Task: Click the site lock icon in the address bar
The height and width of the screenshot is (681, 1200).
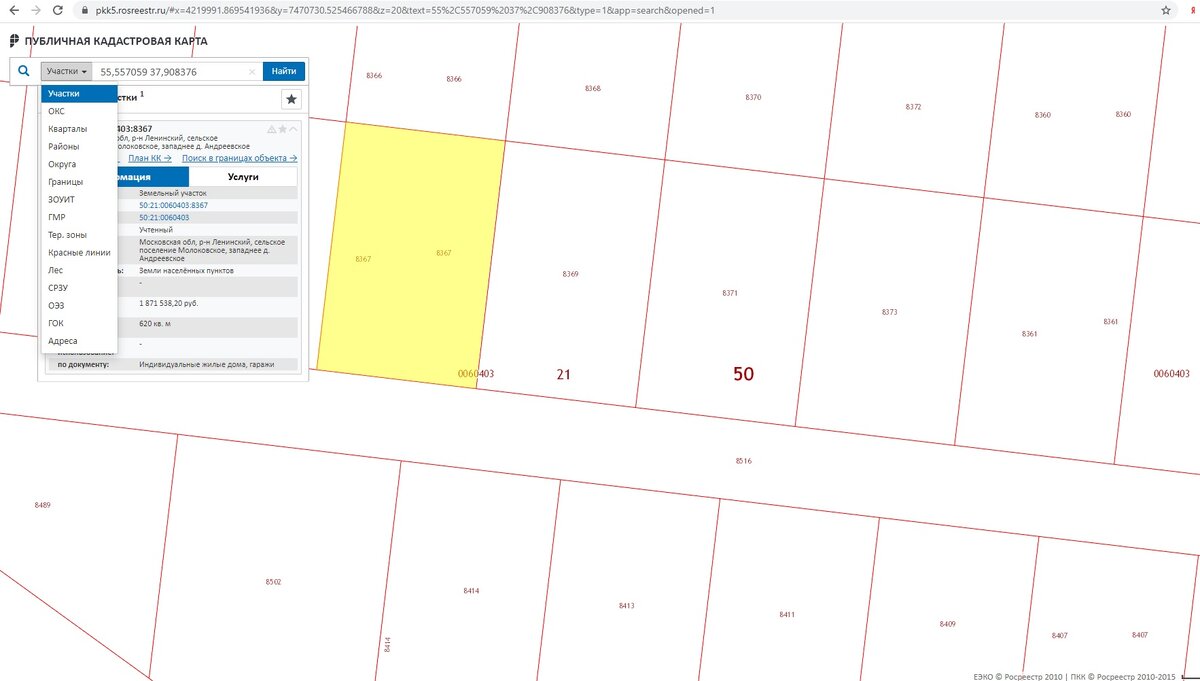Action: pos(86,9)
